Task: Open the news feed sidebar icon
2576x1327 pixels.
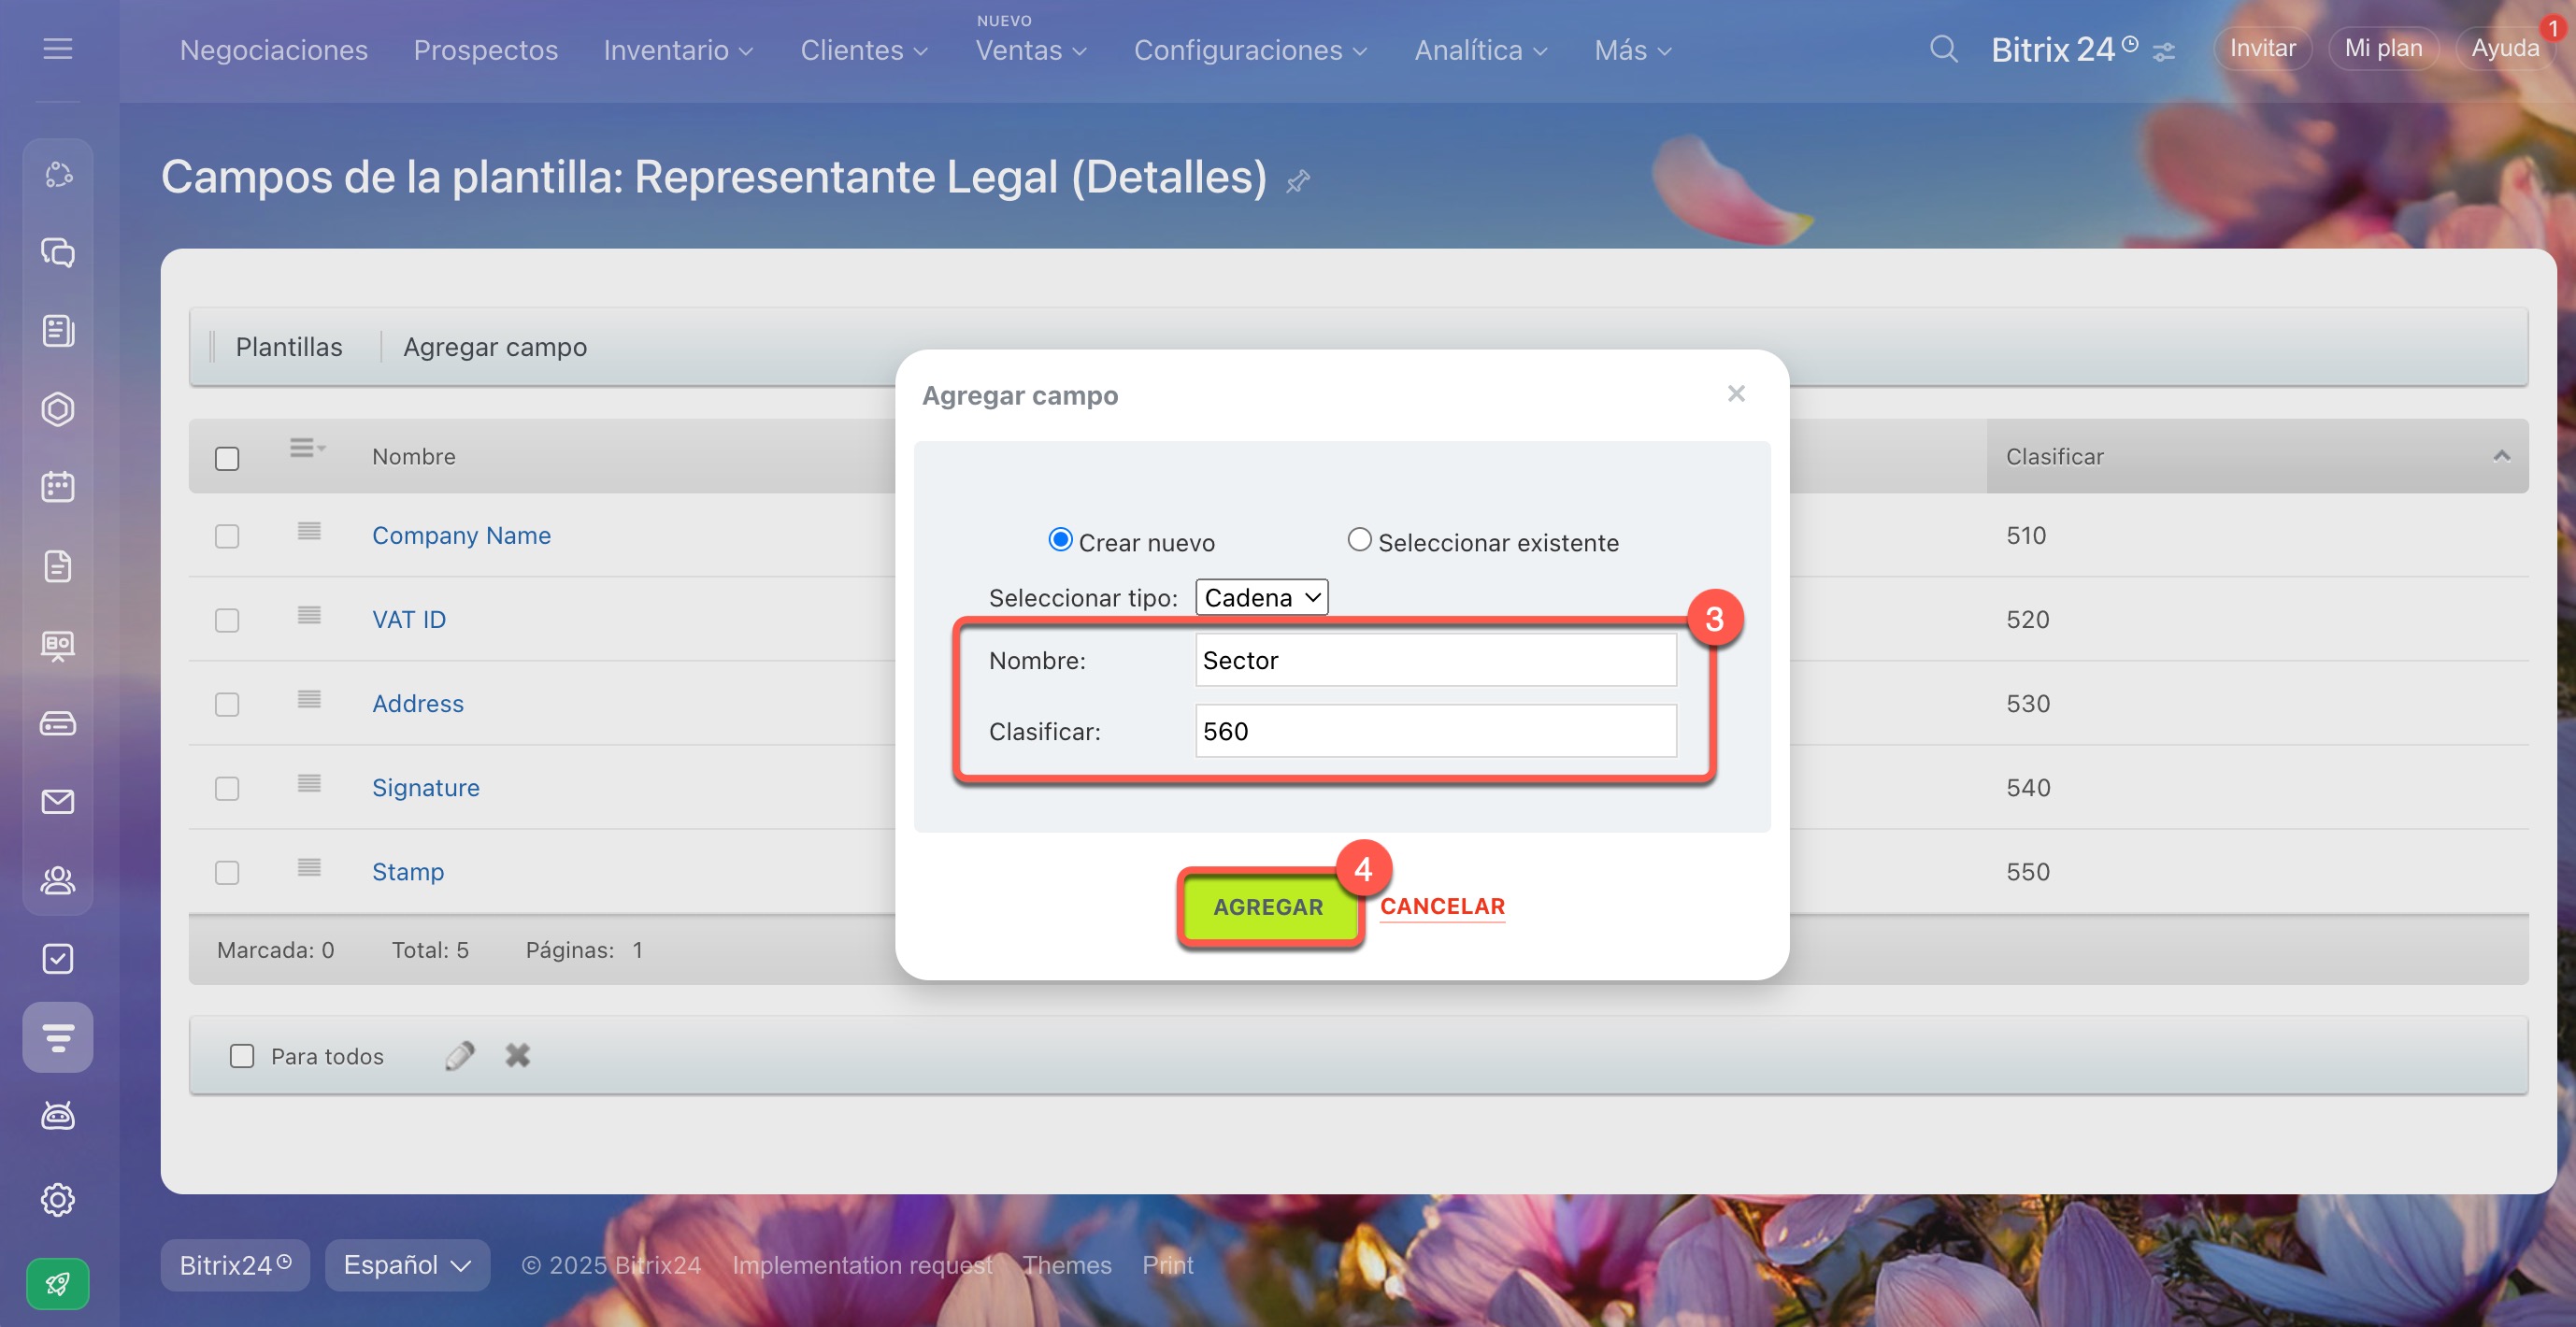Action: [x=58, y=330]
